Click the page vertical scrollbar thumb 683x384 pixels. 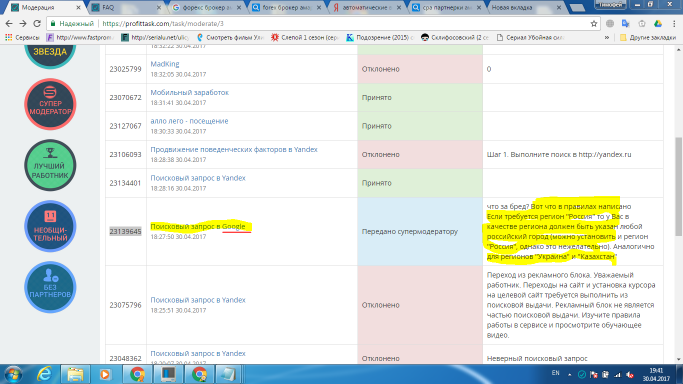tap(678, 186)
